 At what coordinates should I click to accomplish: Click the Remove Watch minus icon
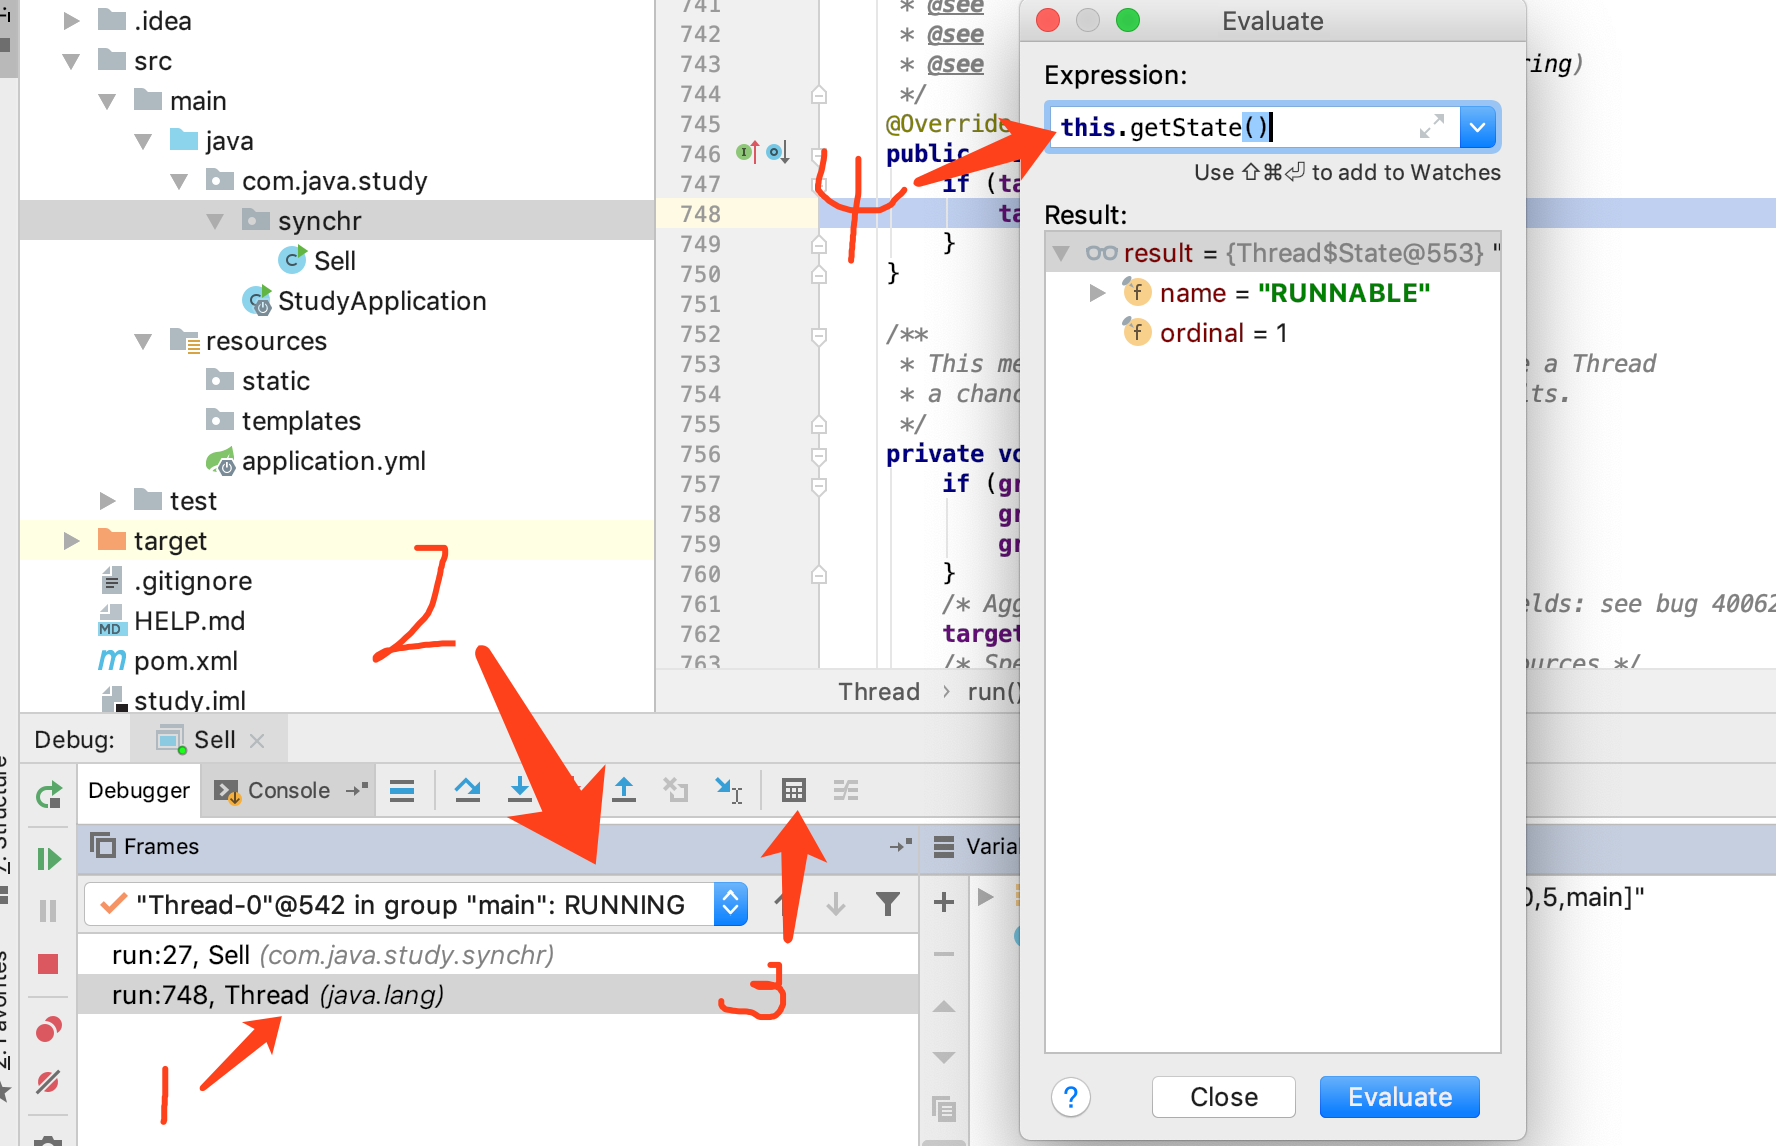pyautogui.click(x=943, y=954)
